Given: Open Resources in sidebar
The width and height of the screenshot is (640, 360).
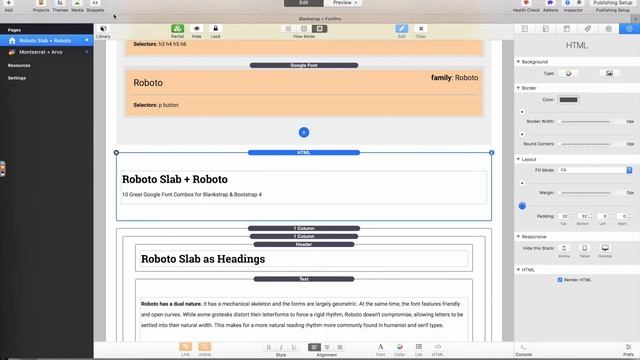Looking at the screenshot, I should [19, 65].
